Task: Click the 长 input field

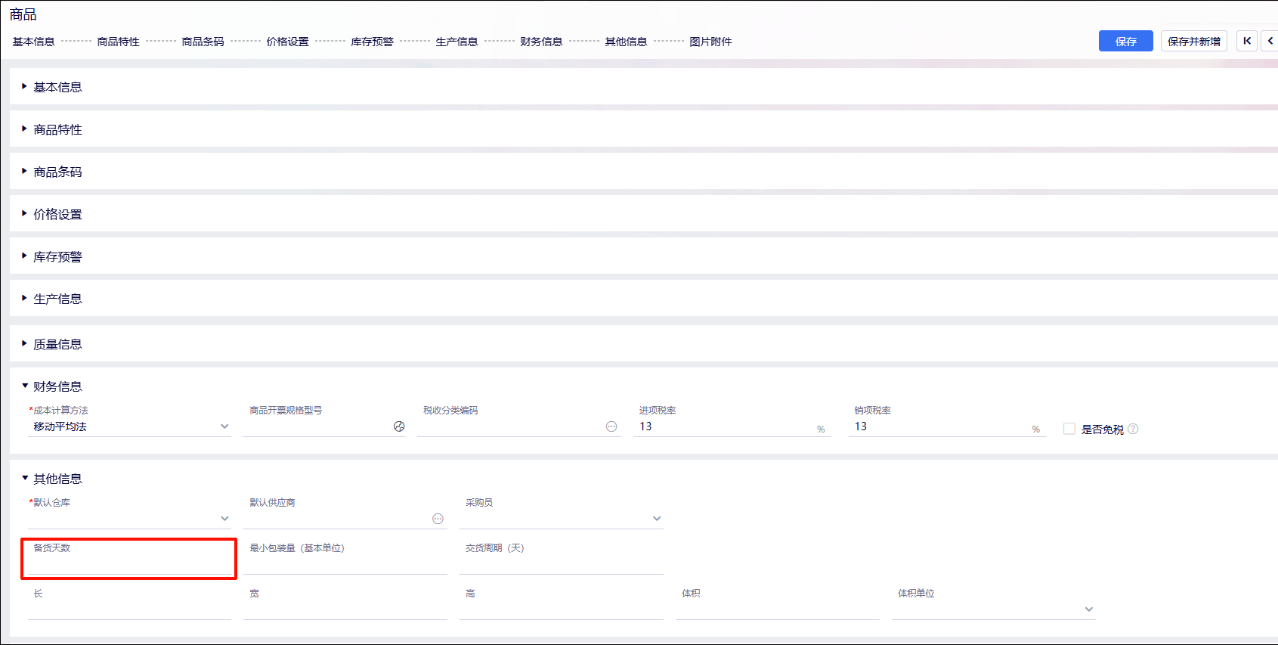Action: coord(130,610)
